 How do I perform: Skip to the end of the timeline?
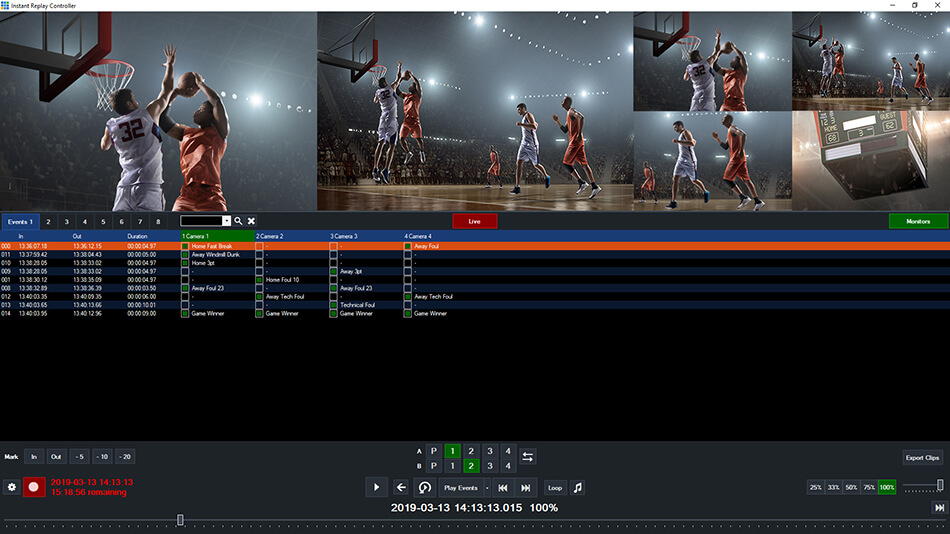(939, 508)
